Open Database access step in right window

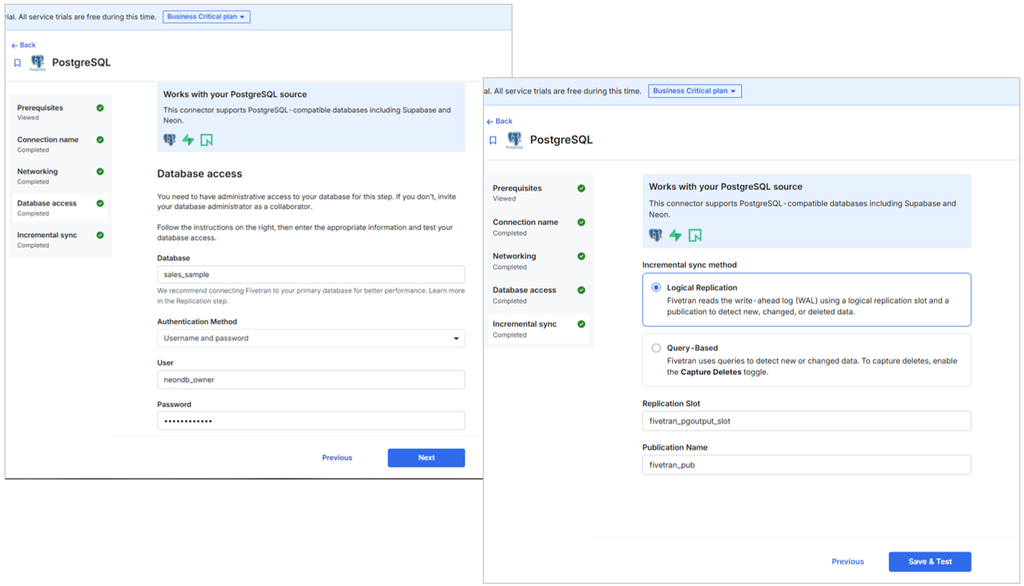(x=539, y=295)
